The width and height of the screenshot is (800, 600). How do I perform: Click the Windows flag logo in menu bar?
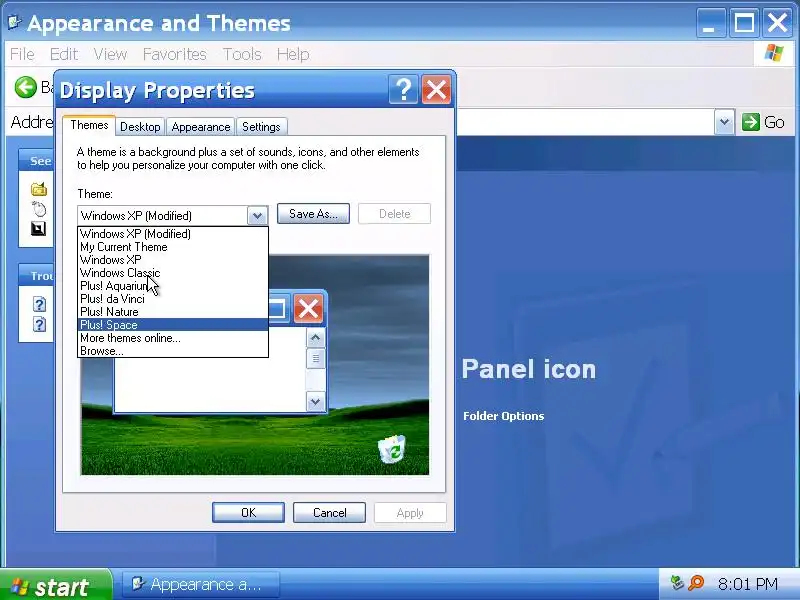[774, 53]
